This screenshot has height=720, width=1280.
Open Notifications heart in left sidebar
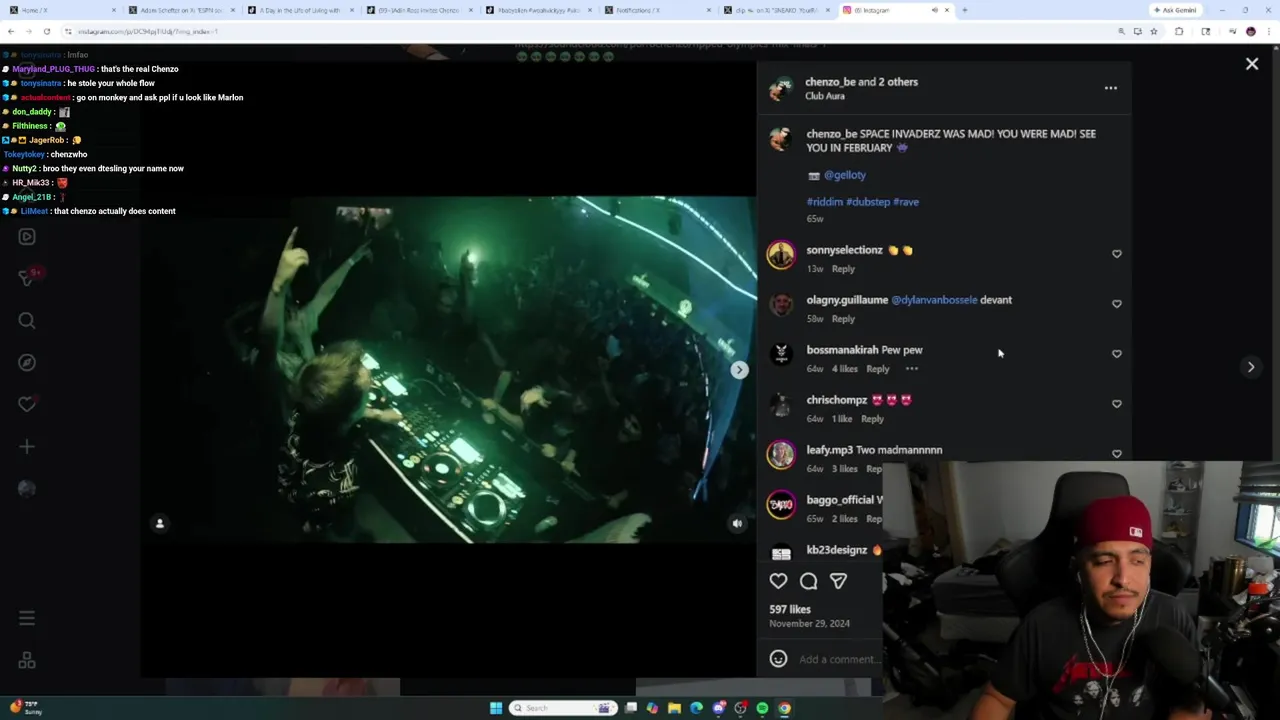point(27,404)
